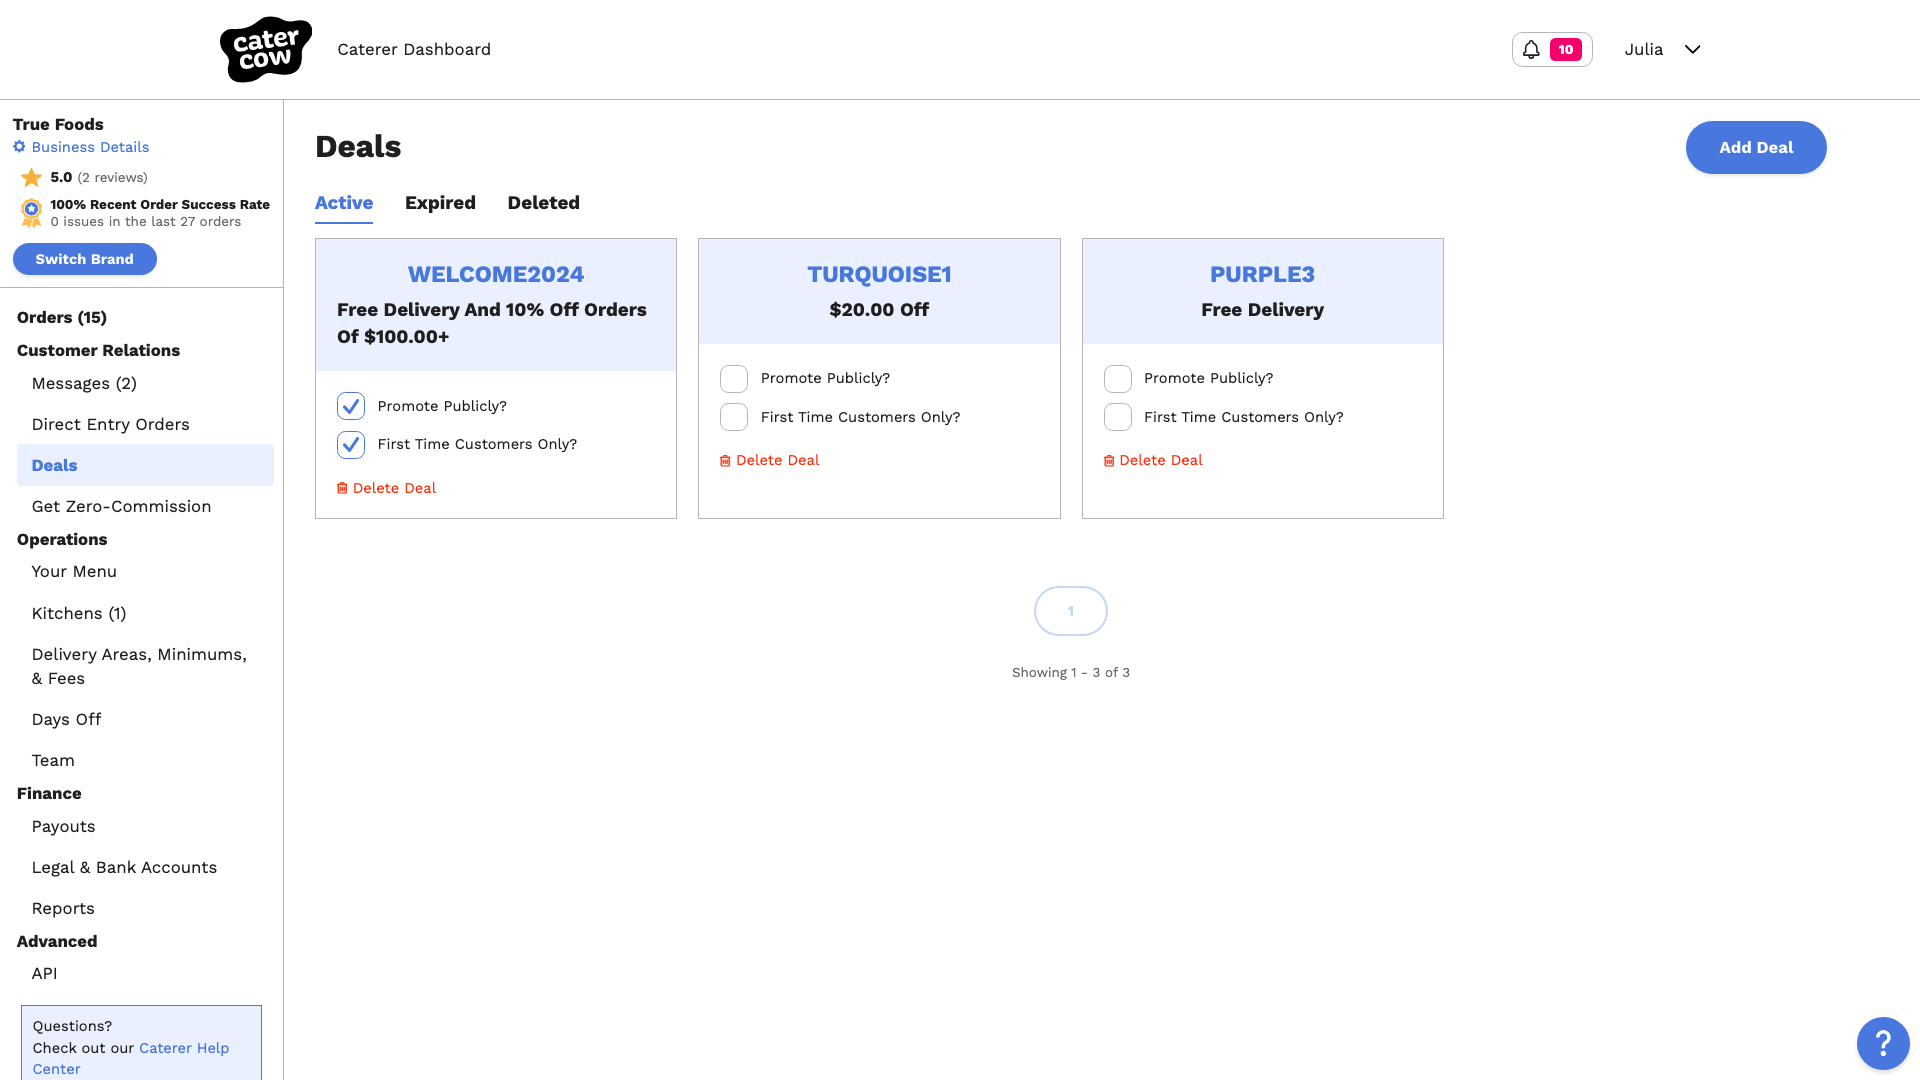Screen dimensions: 1920x1080
Task: Click the CaterCow logo
Action: 265,49
